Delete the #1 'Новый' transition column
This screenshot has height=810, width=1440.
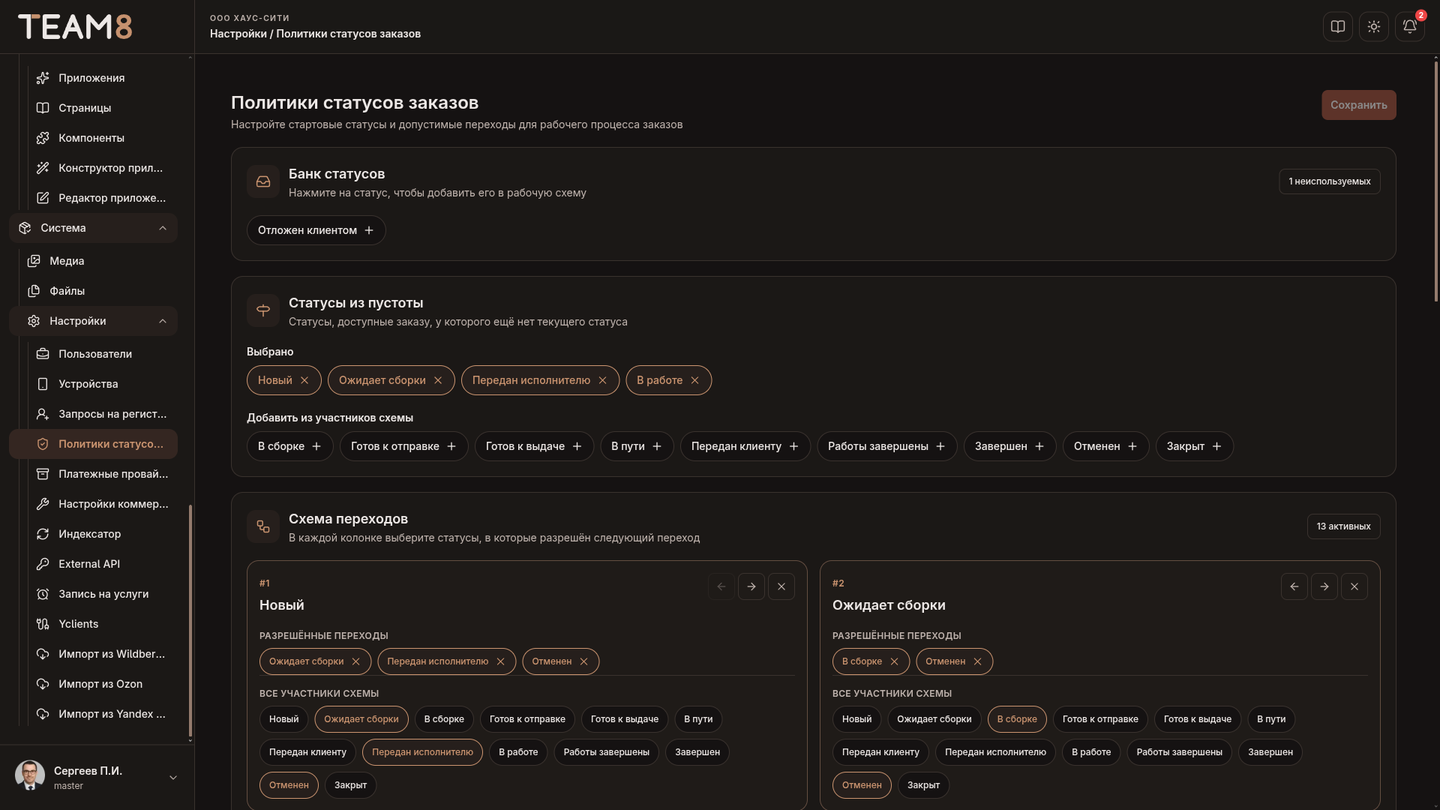coord(782,587)
